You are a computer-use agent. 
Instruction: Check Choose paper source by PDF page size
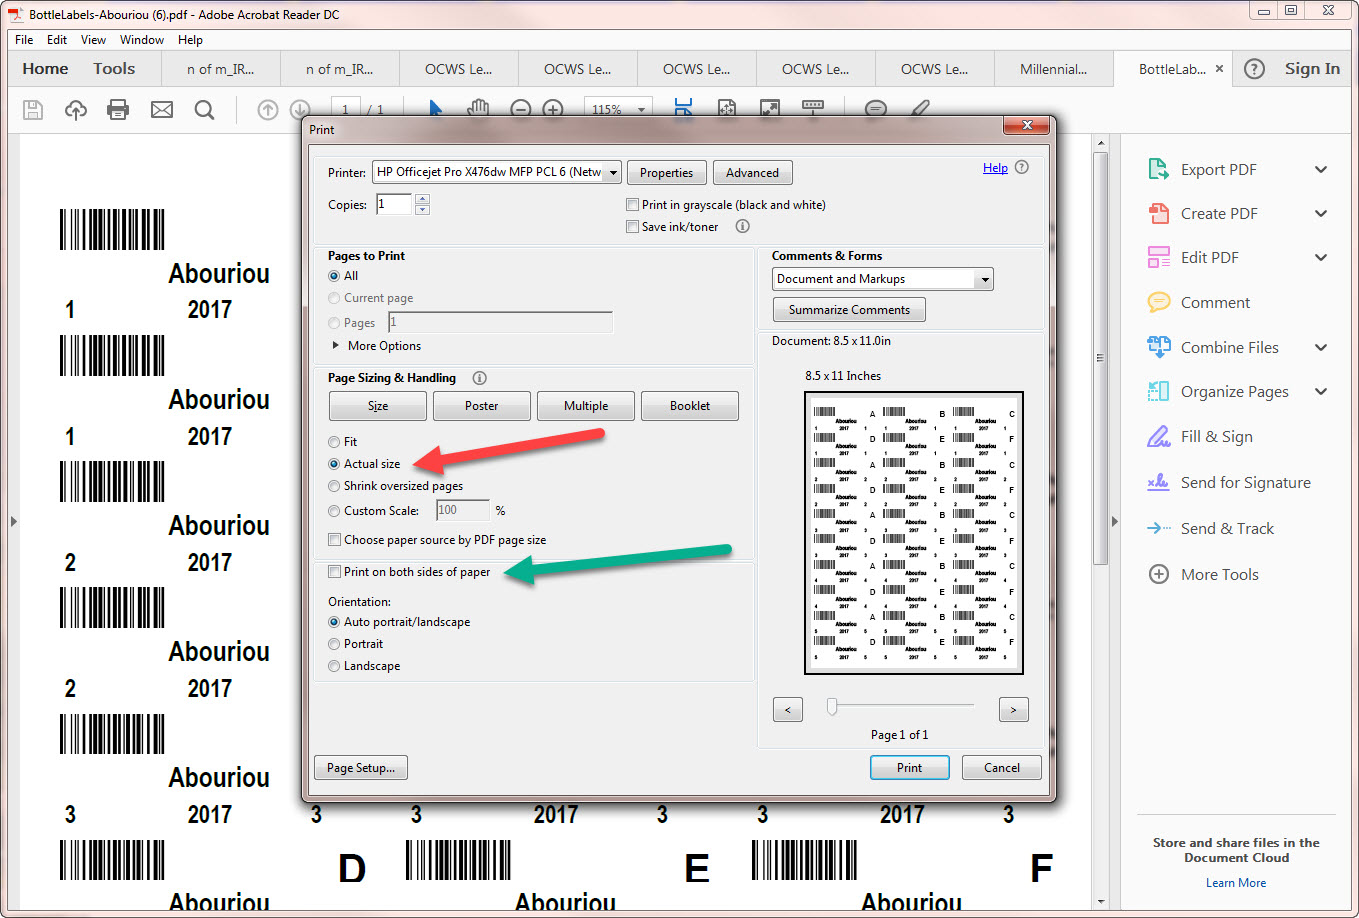point(335,540)
